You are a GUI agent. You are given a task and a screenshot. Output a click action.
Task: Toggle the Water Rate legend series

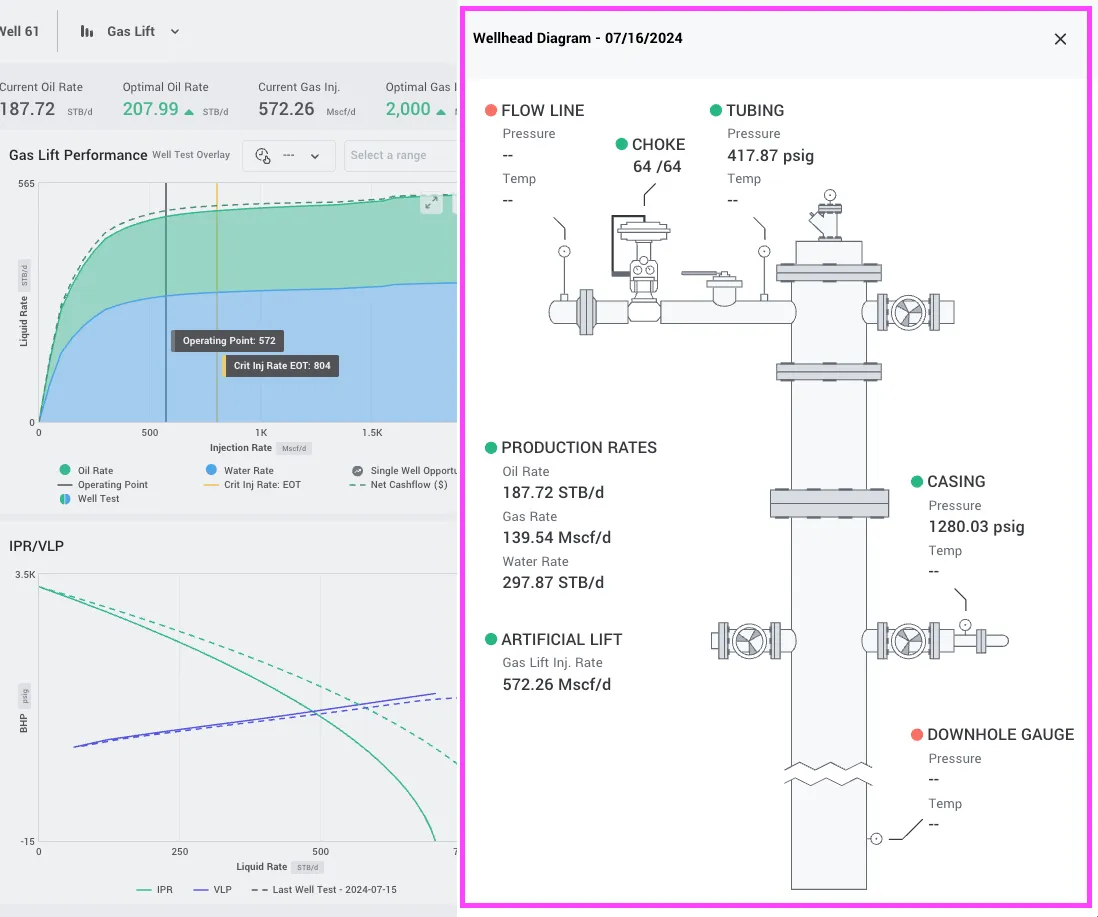point(239,470)
